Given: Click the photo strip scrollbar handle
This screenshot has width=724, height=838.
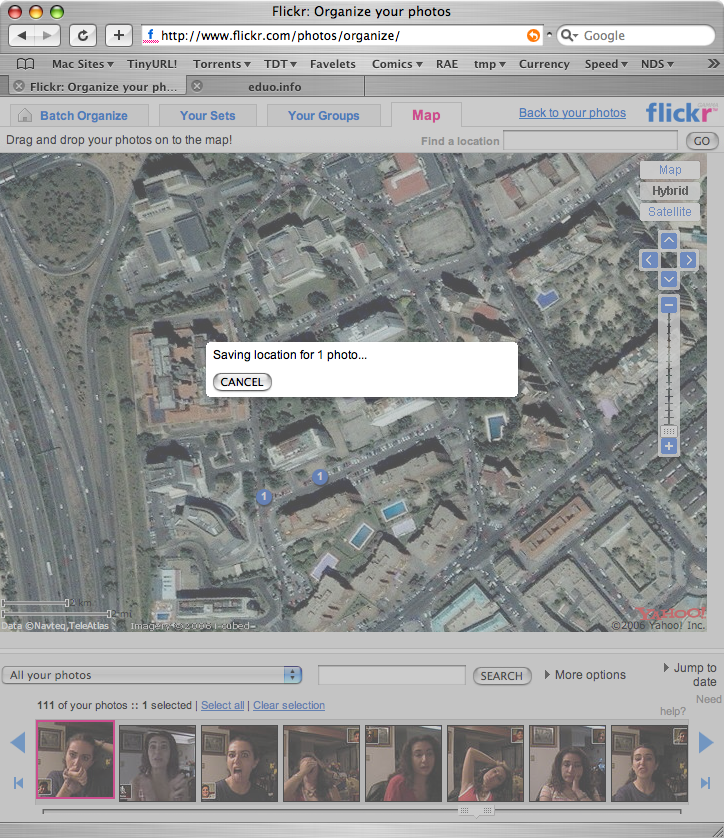Looking at the screenshot, I should (x=476, y=811).
